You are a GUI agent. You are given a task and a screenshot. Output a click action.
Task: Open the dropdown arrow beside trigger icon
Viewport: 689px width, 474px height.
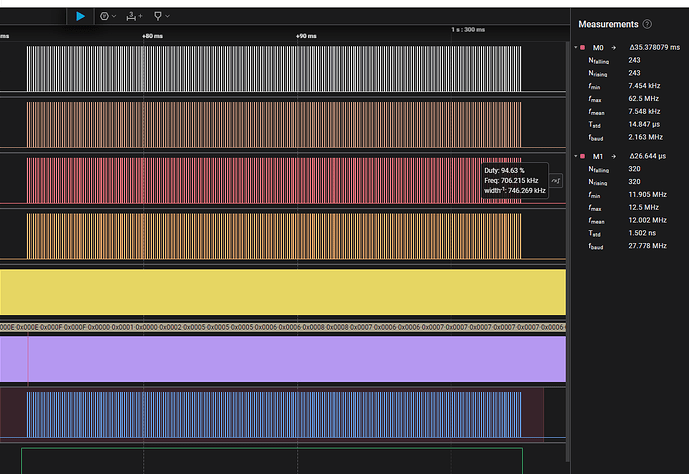(x=114, y=17)
